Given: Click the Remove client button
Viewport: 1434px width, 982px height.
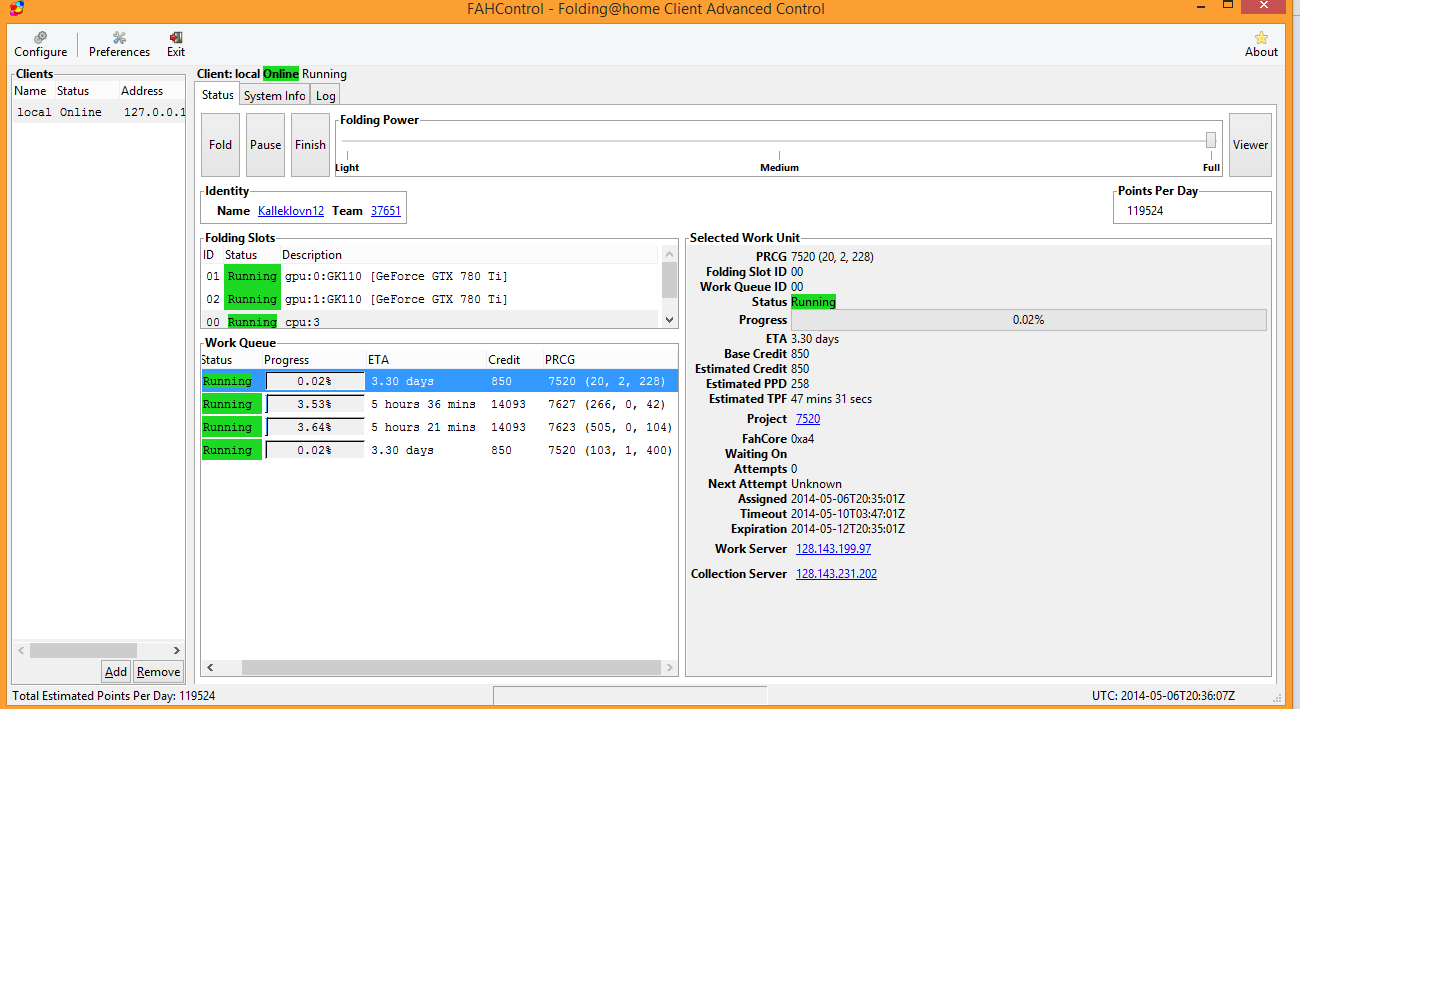Looking at the screenshot, I should click(x=158, y=672).
